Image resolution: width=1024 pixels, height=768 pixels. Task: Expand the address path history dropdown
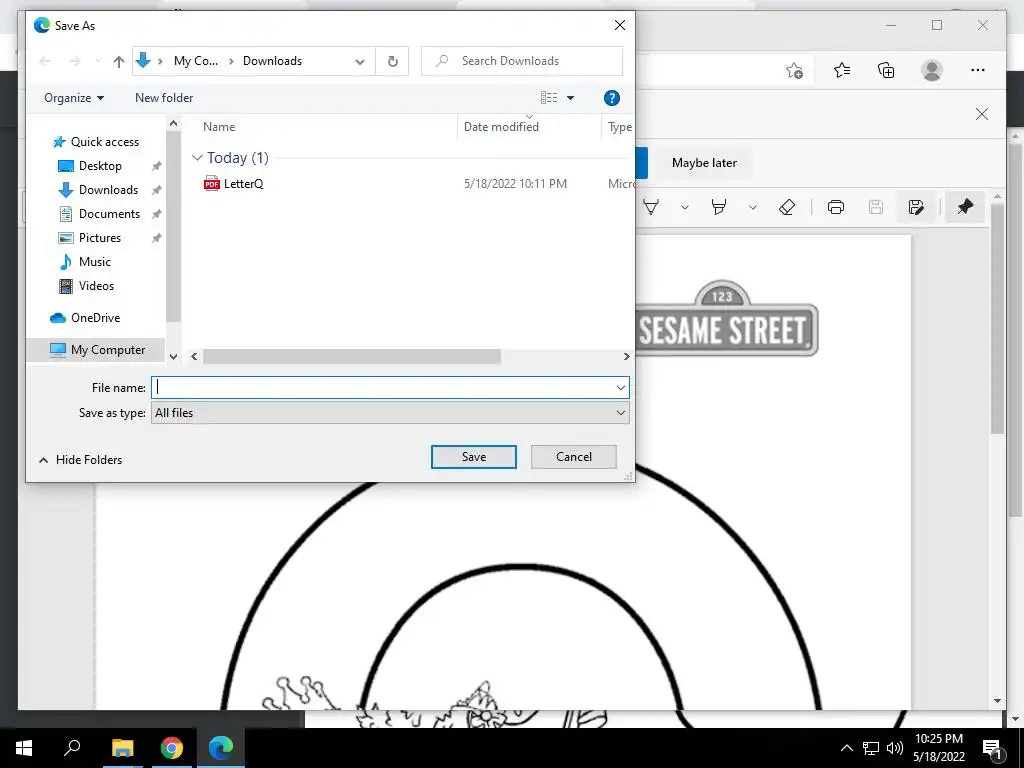(360, 61)
